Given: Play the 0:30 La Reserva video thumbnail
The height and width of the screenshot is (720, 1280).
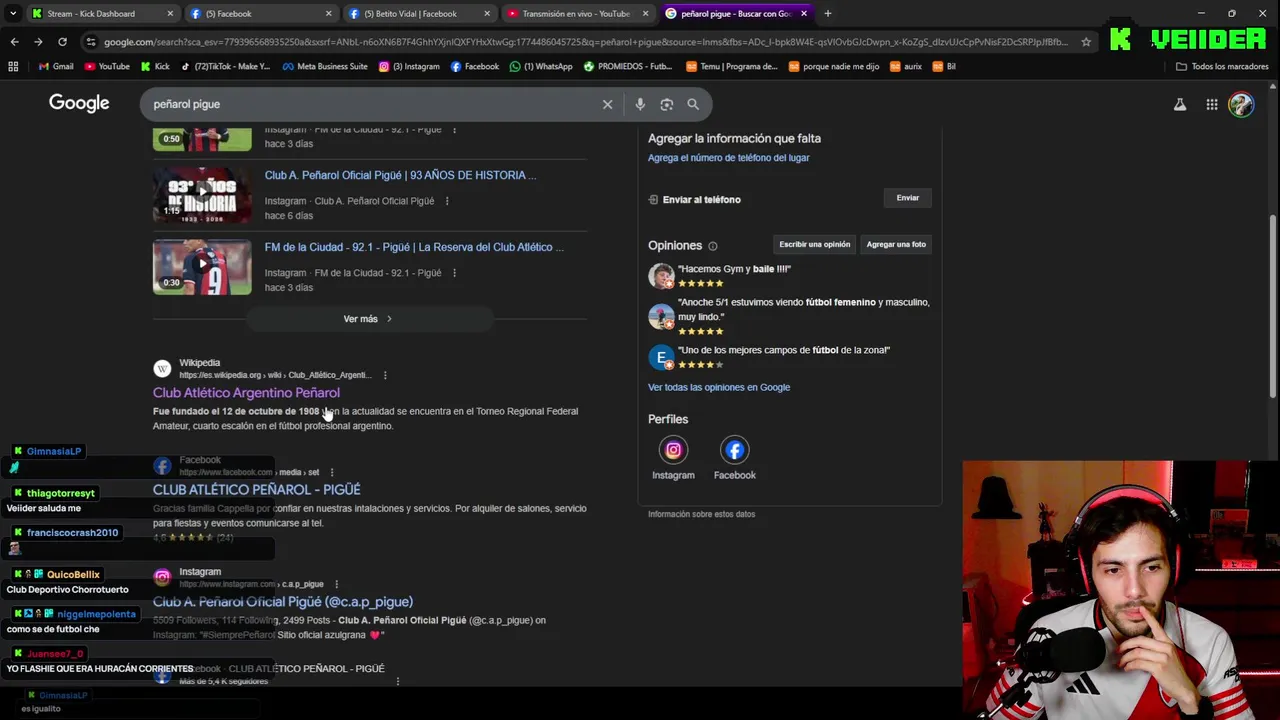Looking at the screenshot, I should 202,266.
